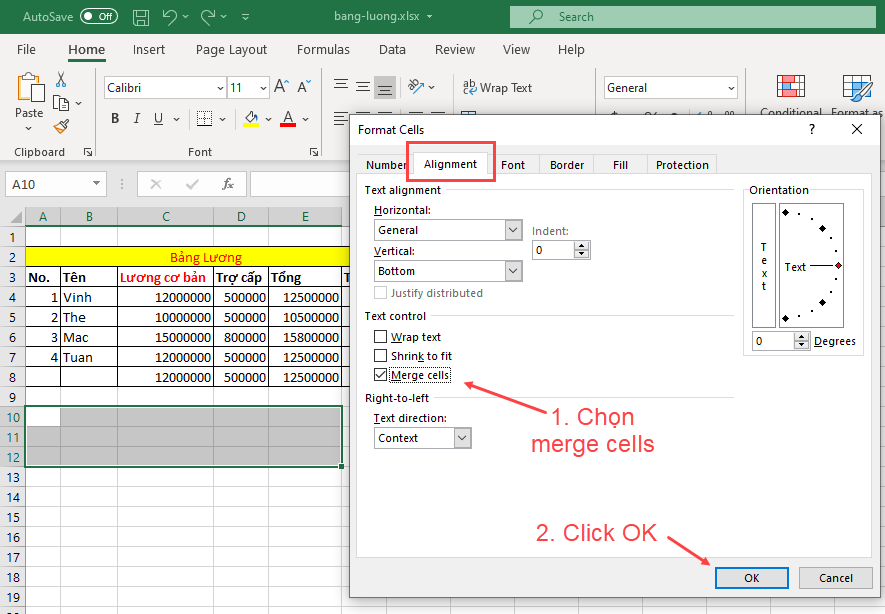
Task: Open the Horizontal alignment dropdown
Action: (512, 230)
